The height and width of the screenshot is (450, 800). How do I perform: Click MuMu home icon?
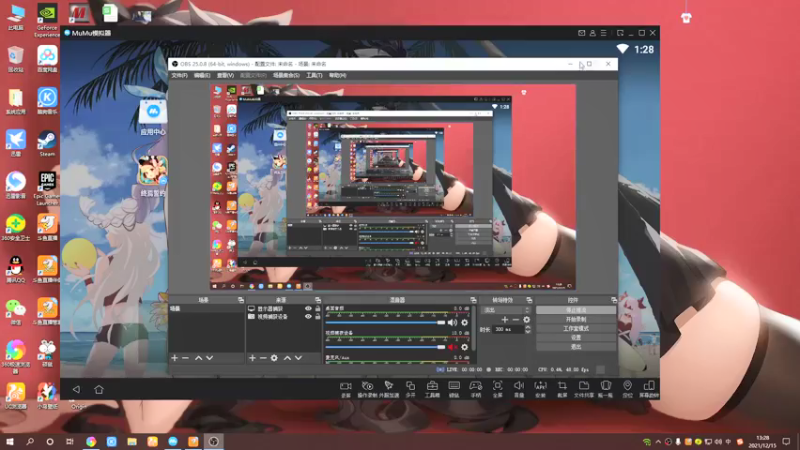pos(99,389)
